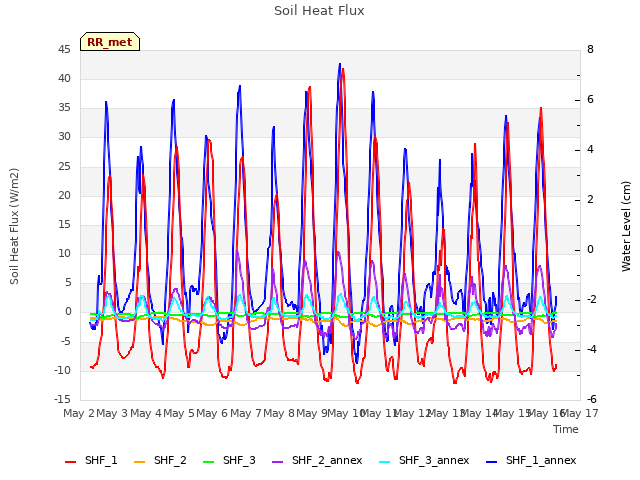Click the 20 left y-axis tick label

64,196
